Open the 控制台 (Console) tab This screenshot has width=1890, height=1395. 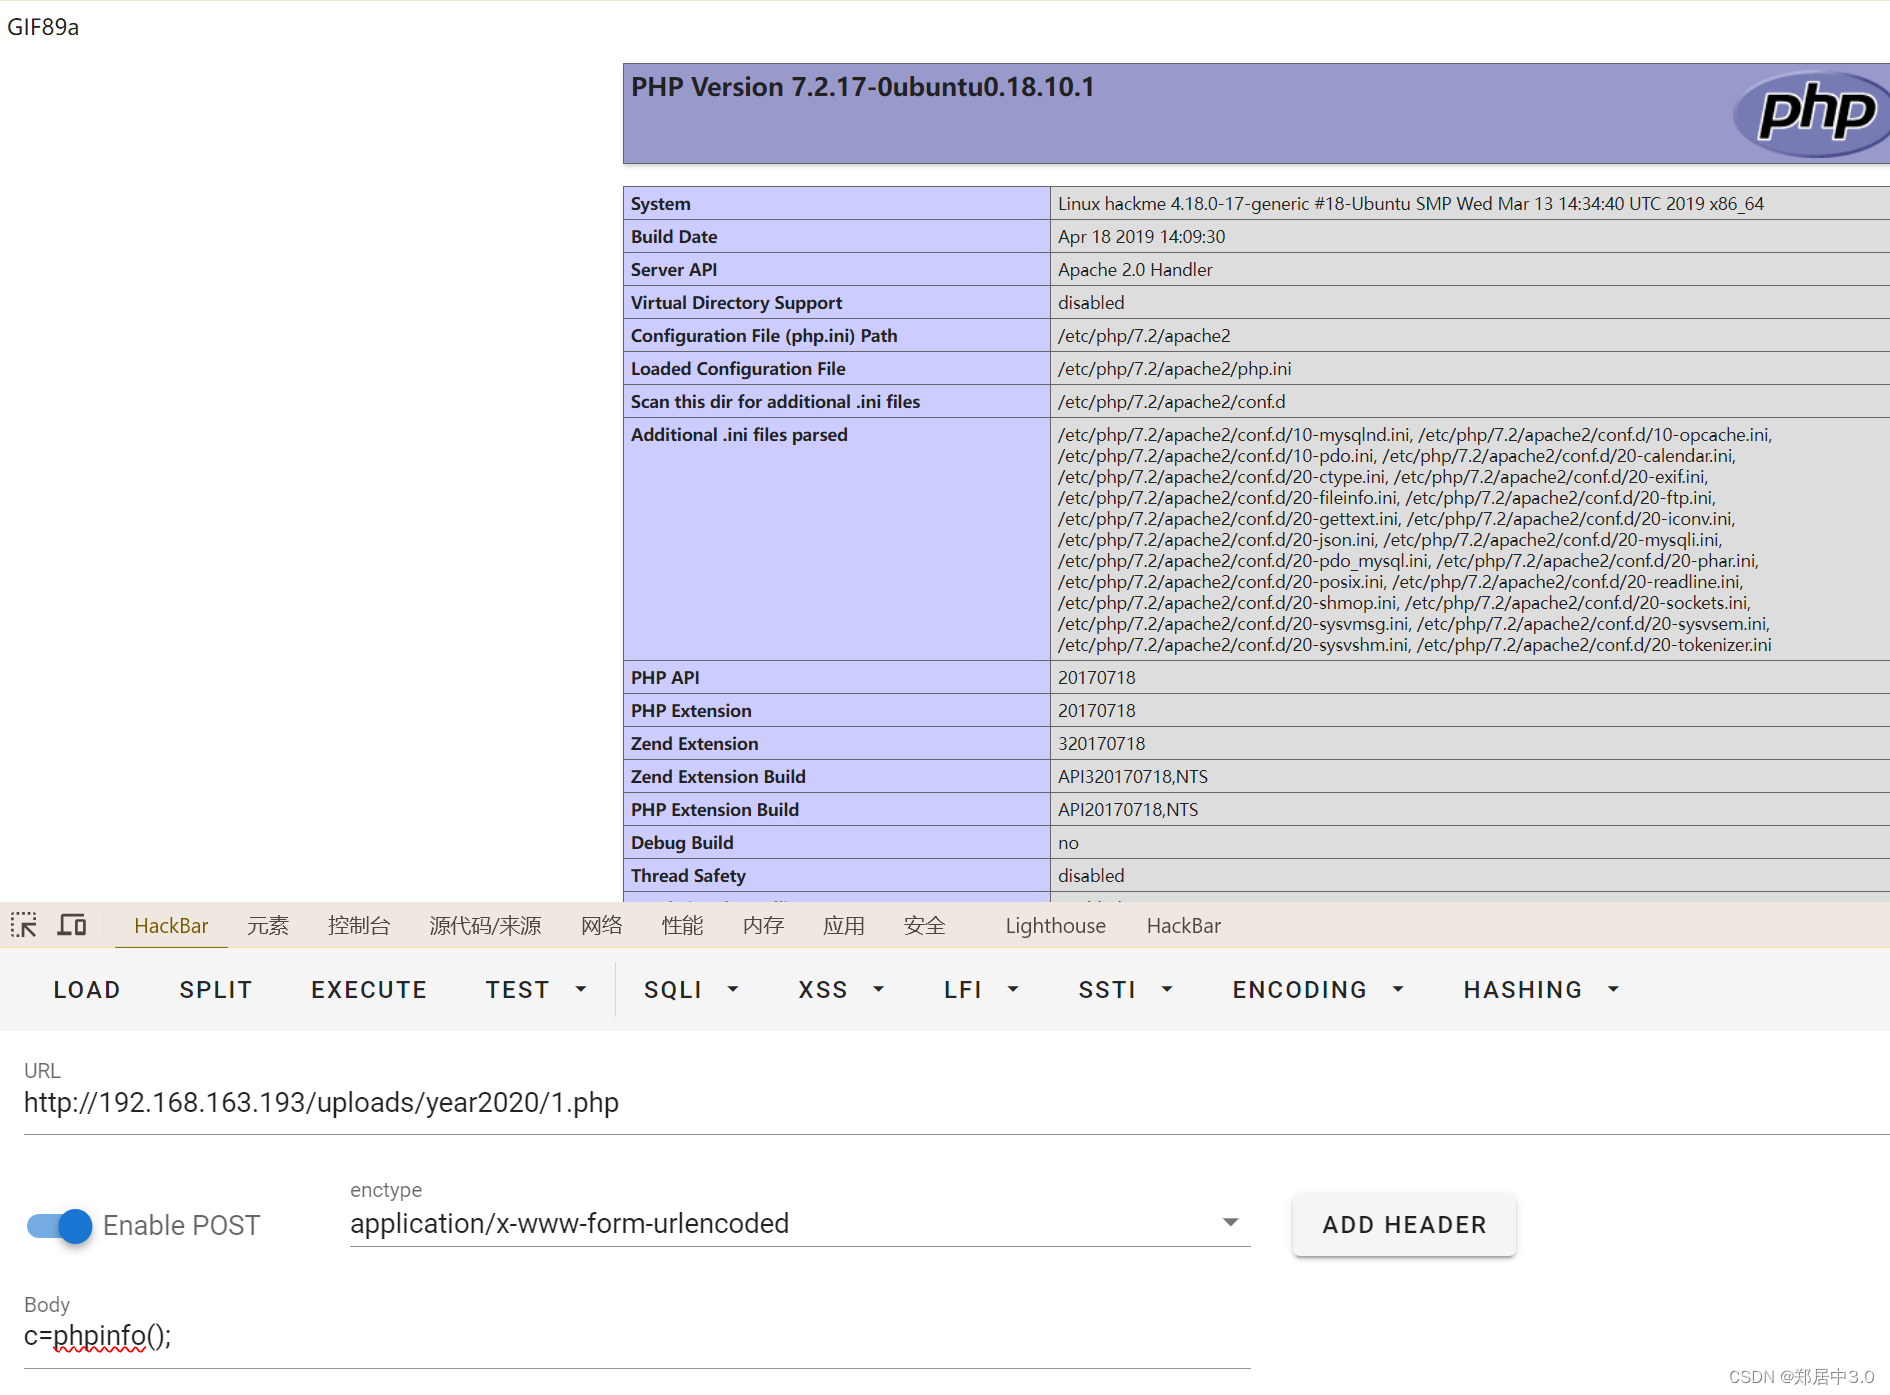tap(359, 926)
